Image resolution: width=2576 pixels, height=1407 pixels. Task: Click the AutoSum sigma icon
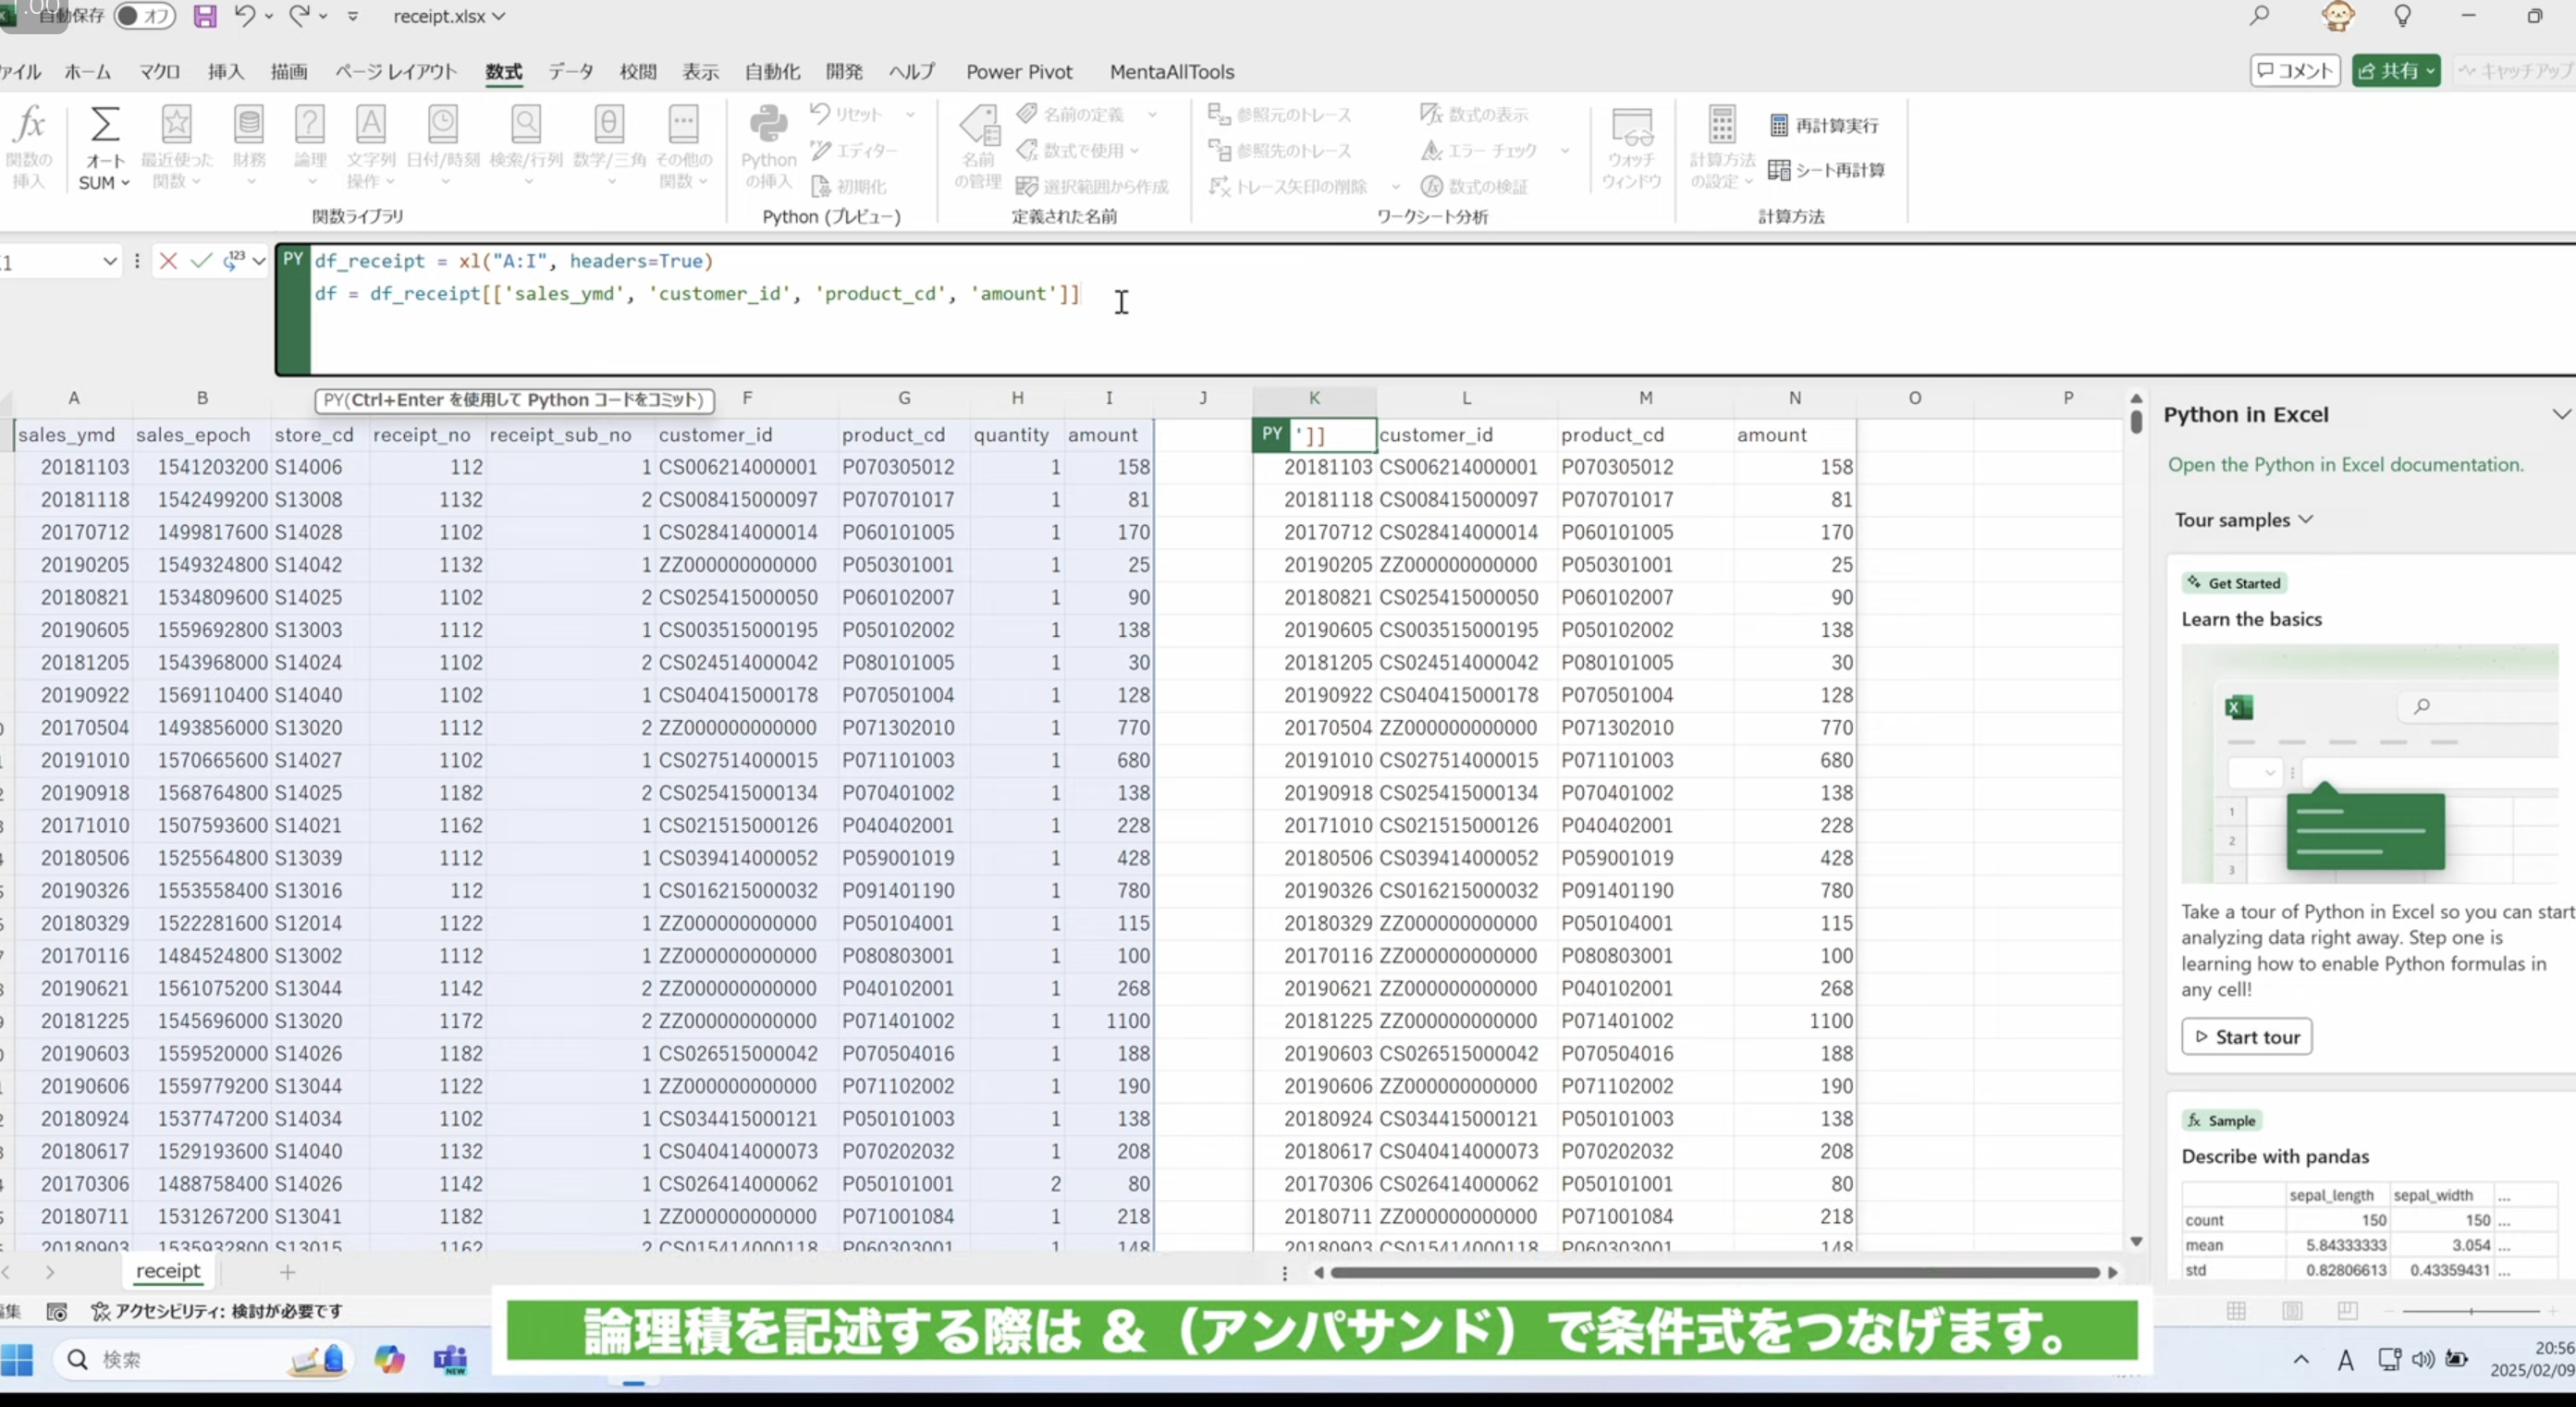coord(104,126)
